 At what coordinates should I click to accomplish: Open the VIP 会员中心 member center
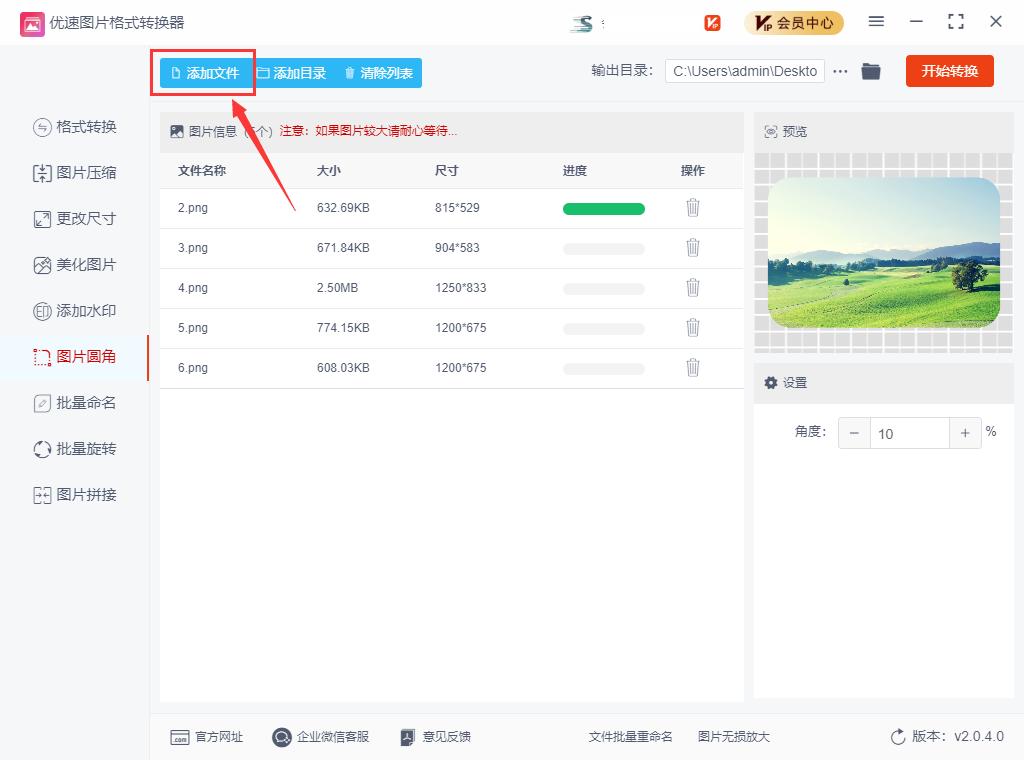coord(794,22)
